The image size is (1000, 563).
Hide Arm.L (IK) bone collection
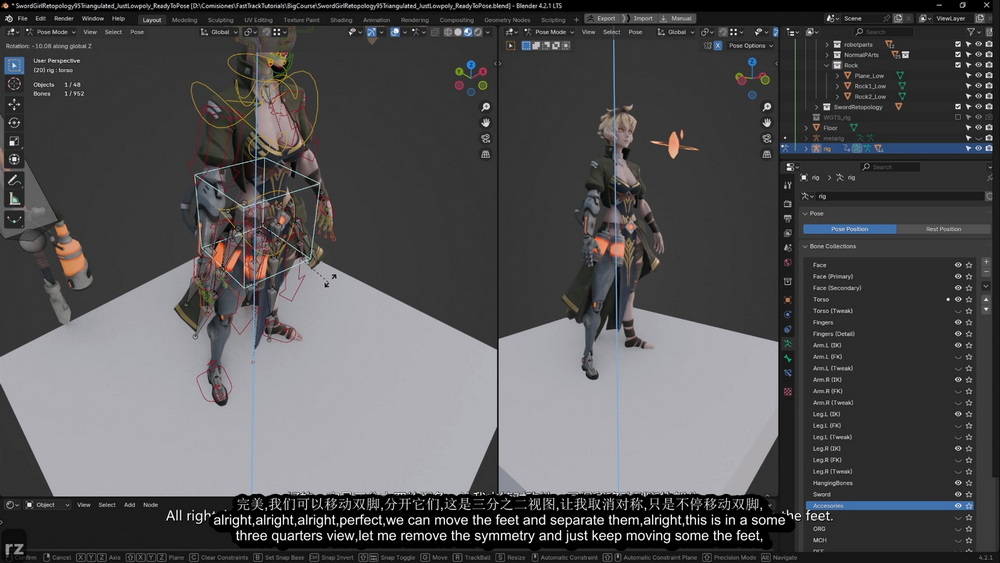[958, 345]
